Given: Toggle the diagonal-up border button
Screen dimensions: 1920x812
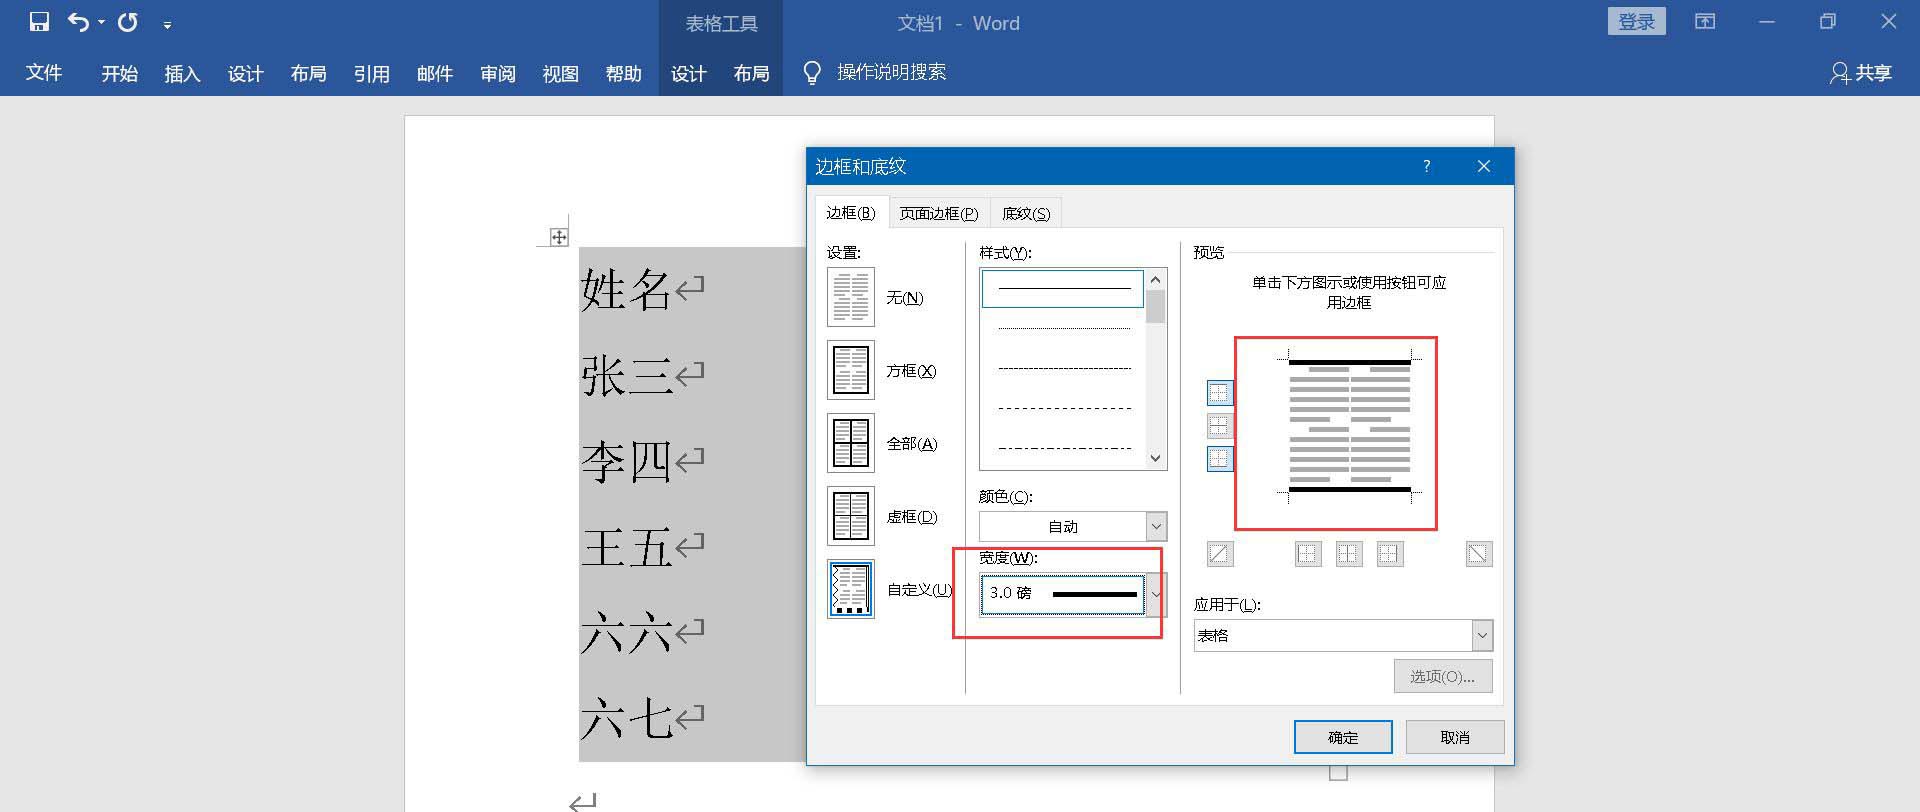Looking at the screenshot, I should [1220, 554].
